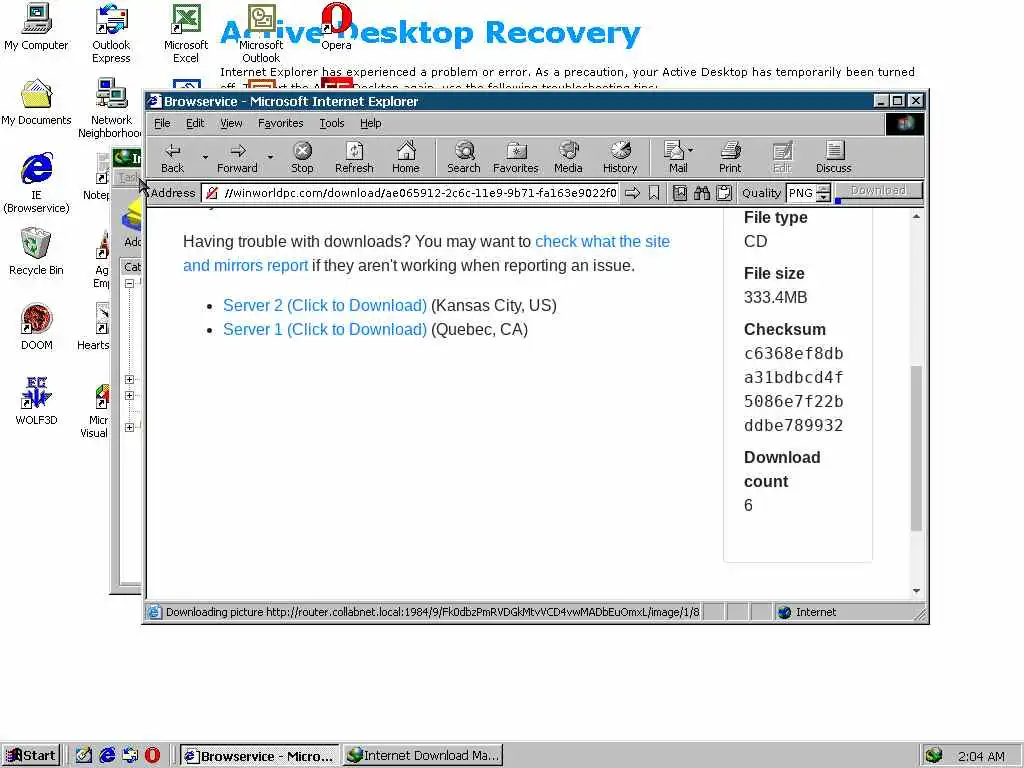Click Server 1 (Click to Download) link

coord(325,329)
